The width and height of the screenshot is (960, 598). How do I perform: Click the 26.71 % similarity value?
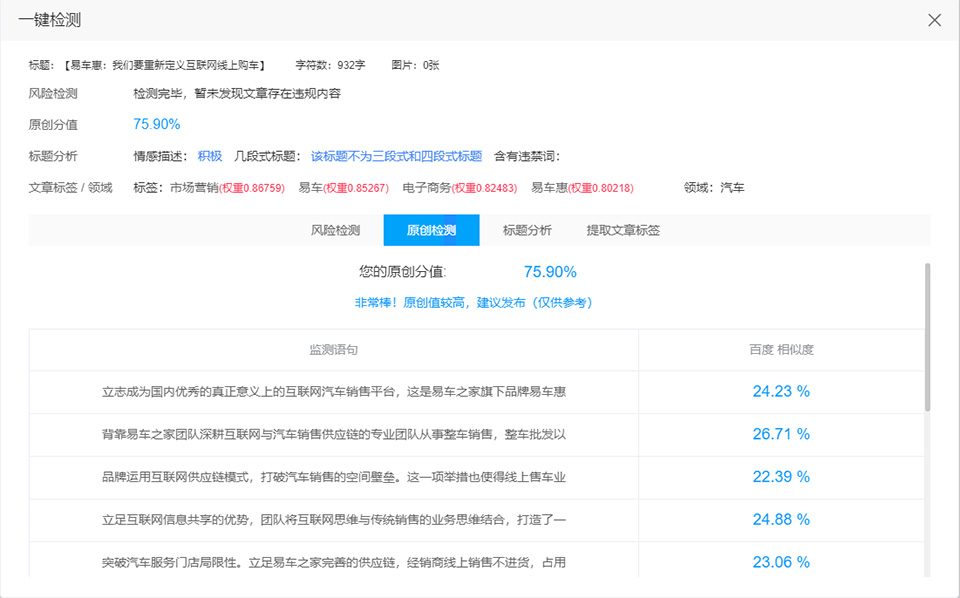pyautogui.click(x=781, y=434)
